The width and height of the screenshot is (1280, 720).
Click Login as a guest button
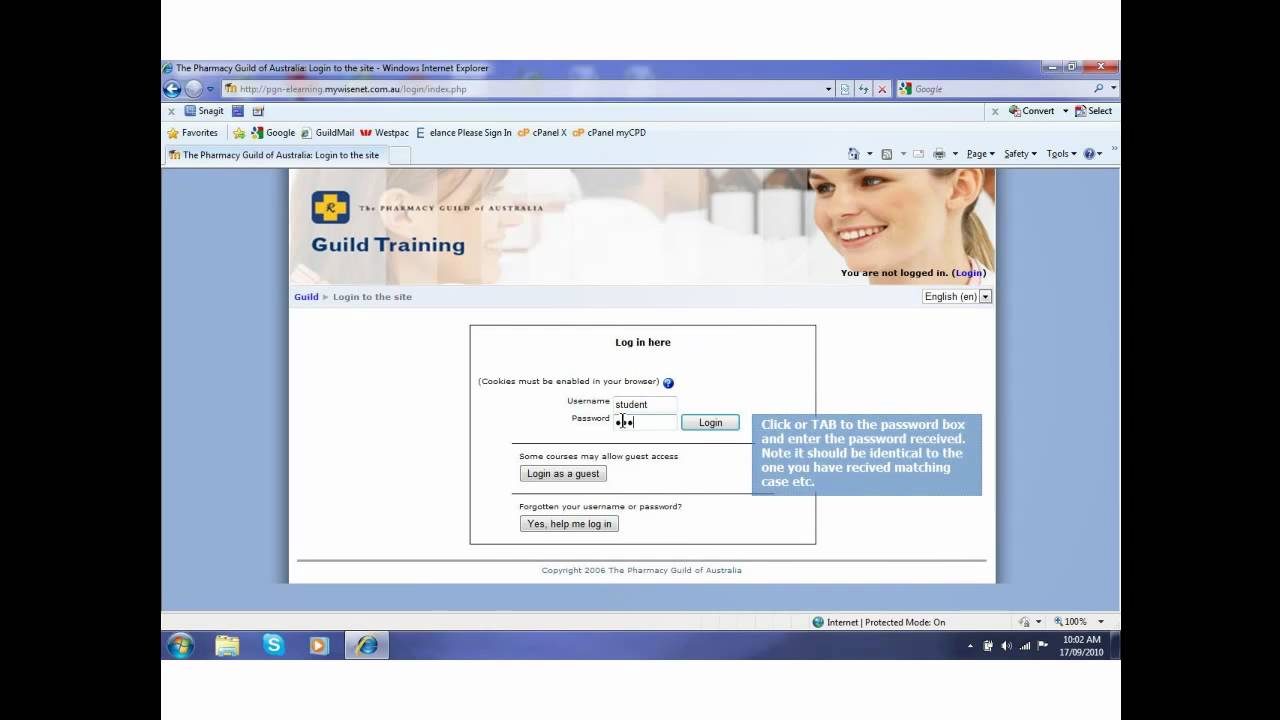pos(563,474)
